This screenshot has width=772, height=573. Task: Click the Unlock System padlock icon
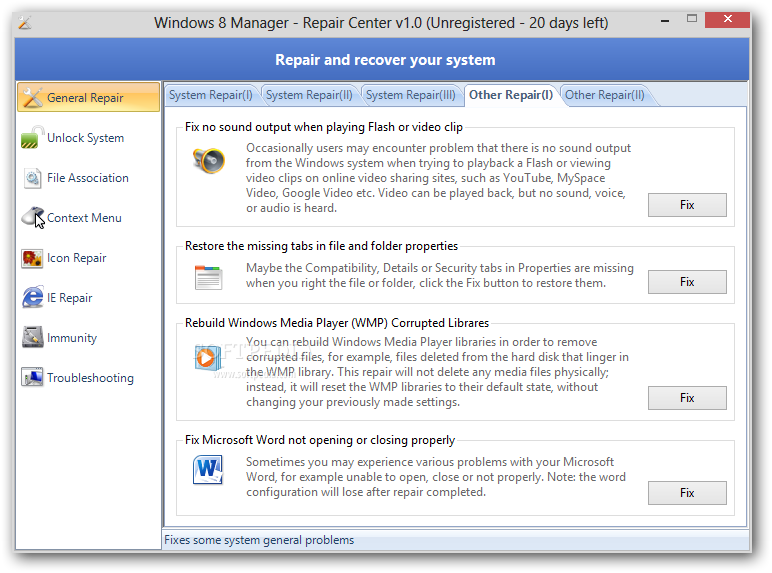[32, 137]
